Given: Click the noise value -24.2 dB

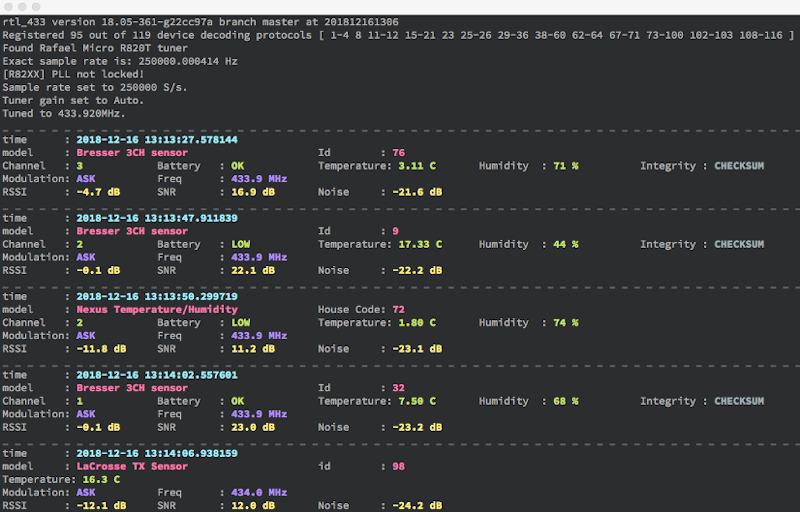Looking at the screenshot, I should coord(416,505).
